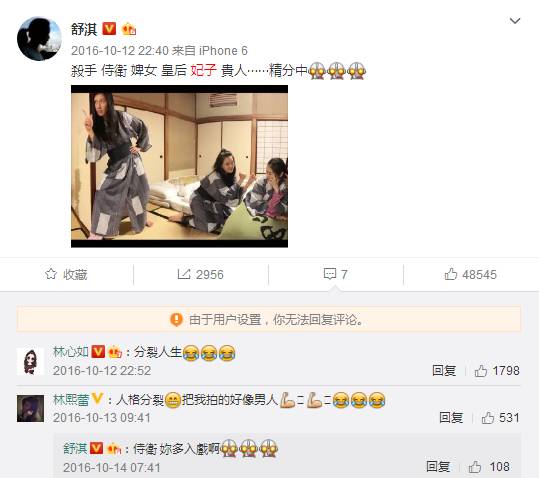Open the video thumbnail in the post
The width and height of the screenshot is (539, 478).
(x=179, y=166)
